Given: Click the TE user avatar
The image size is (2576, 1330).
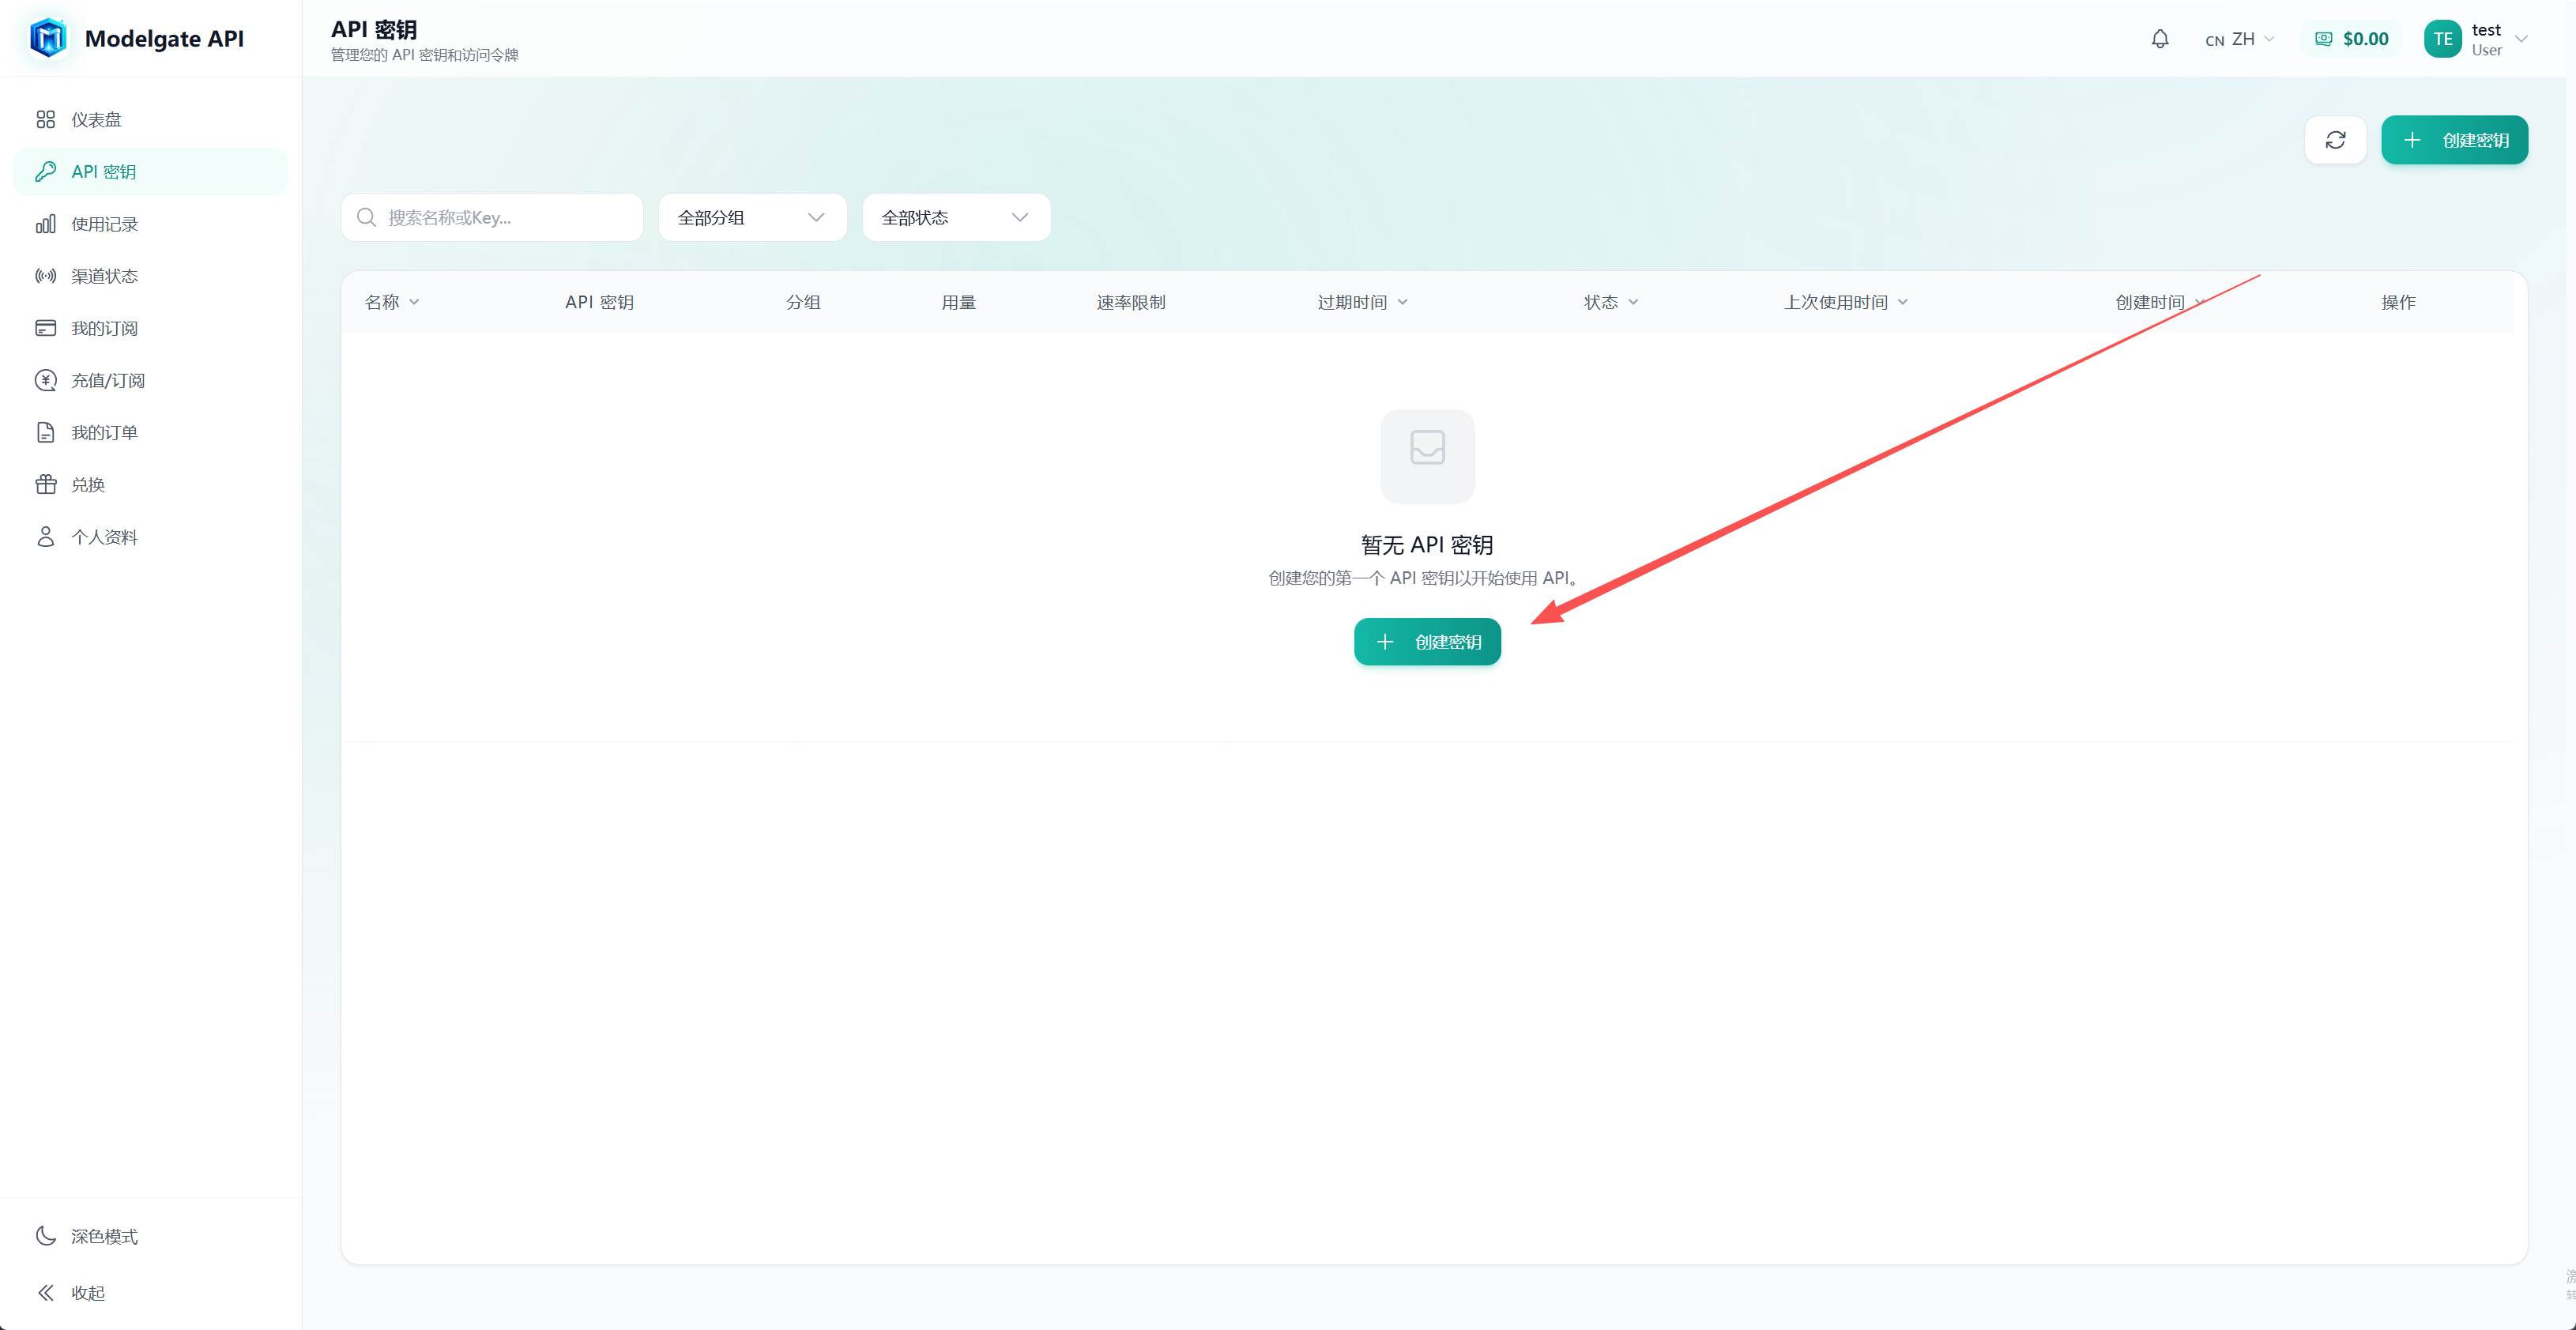Looking at the screenshot, I should click(x=2442, y=39).
